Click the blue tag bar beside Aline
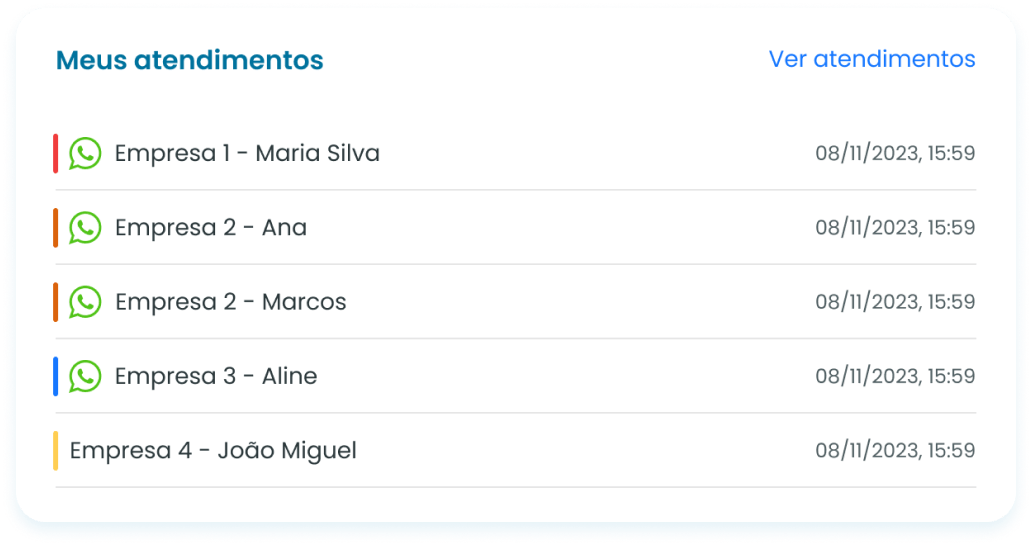Viewport: 1032px width, 546px height. point(56,376)
